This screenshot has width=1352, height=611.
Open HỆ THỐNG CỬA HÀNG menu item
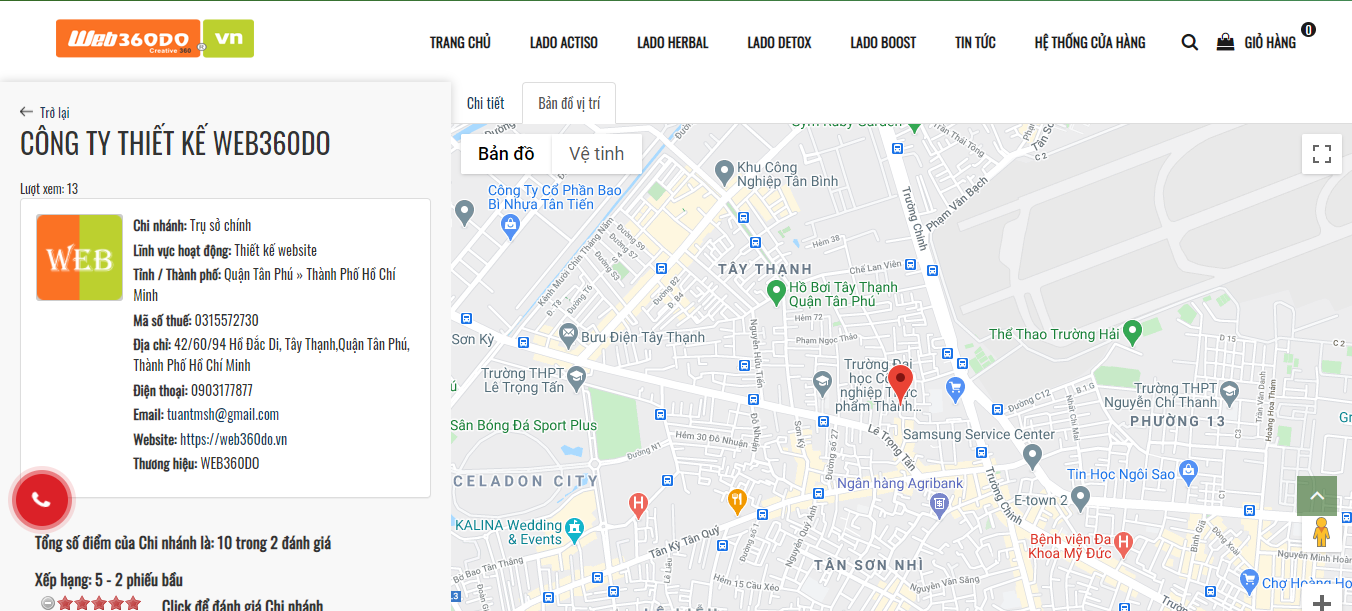pos(1090,42)
